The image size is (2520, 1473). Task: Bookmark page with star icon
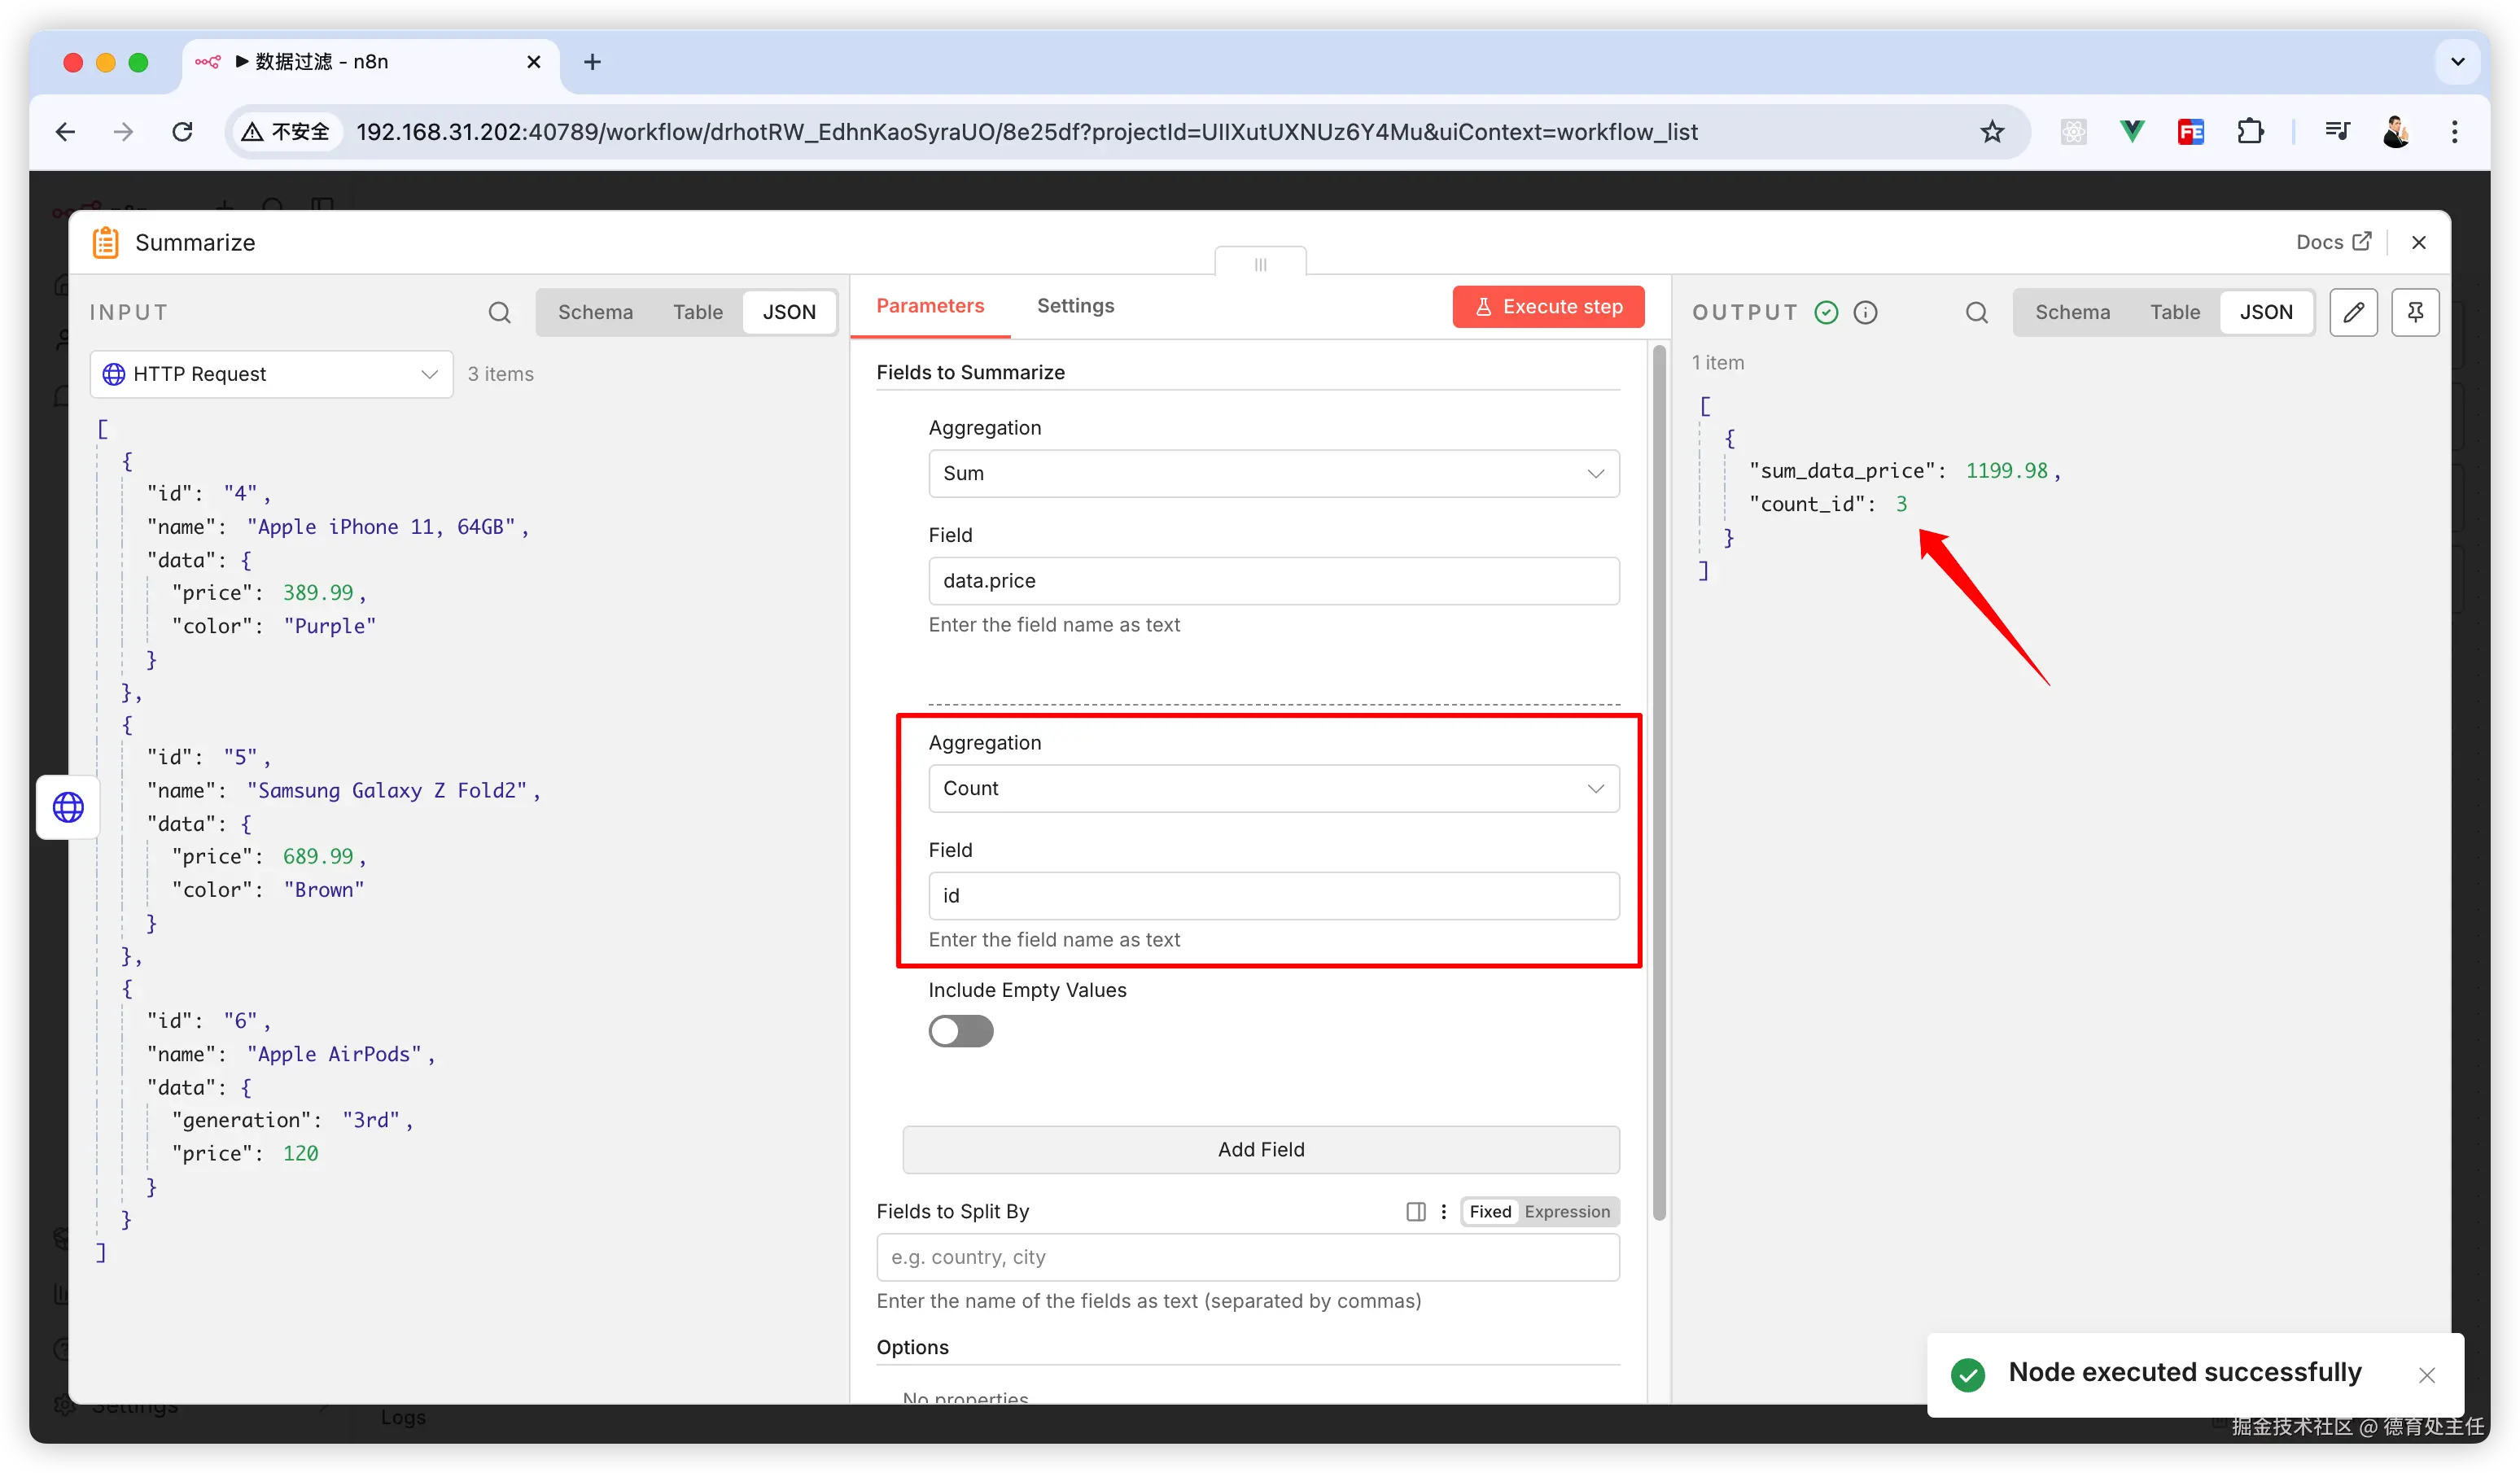click(1992, 132)
